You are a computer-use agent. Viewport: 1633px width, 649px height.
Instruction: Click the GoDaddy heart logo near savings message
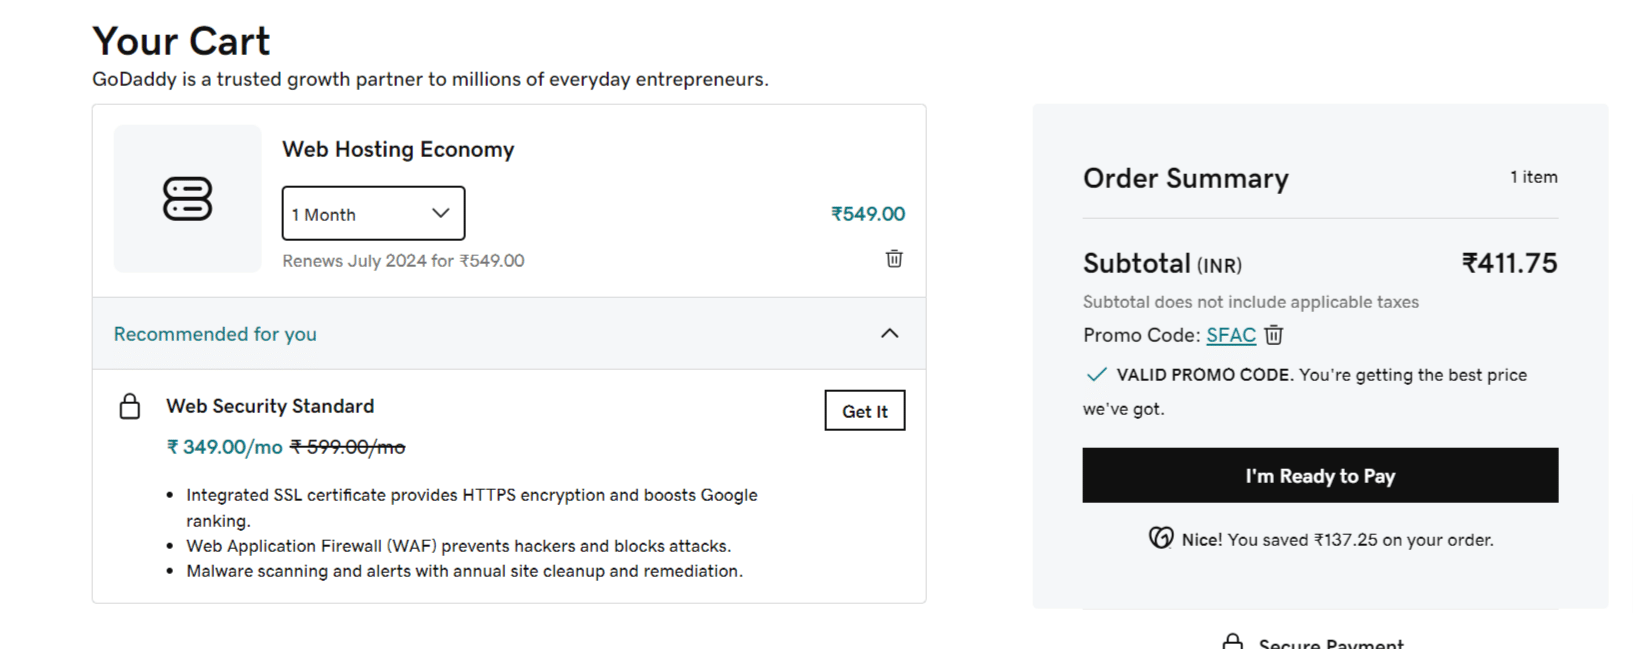coord(1160,539)
